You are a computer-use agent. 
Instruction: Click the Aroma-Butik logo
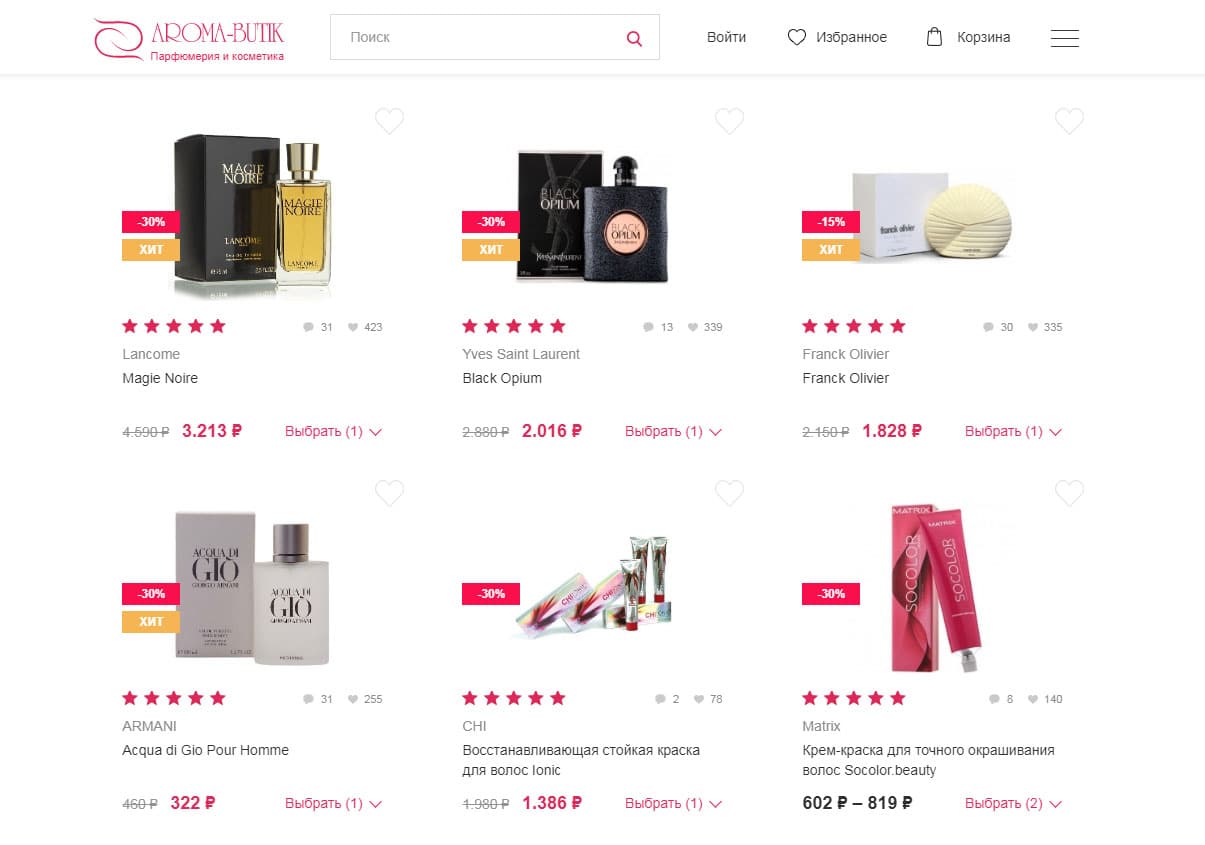[x=189, y=38]
